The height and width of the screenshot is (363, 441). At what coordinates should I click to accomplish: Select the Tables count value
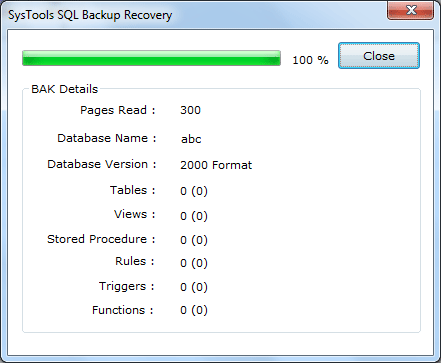point(194,191)
